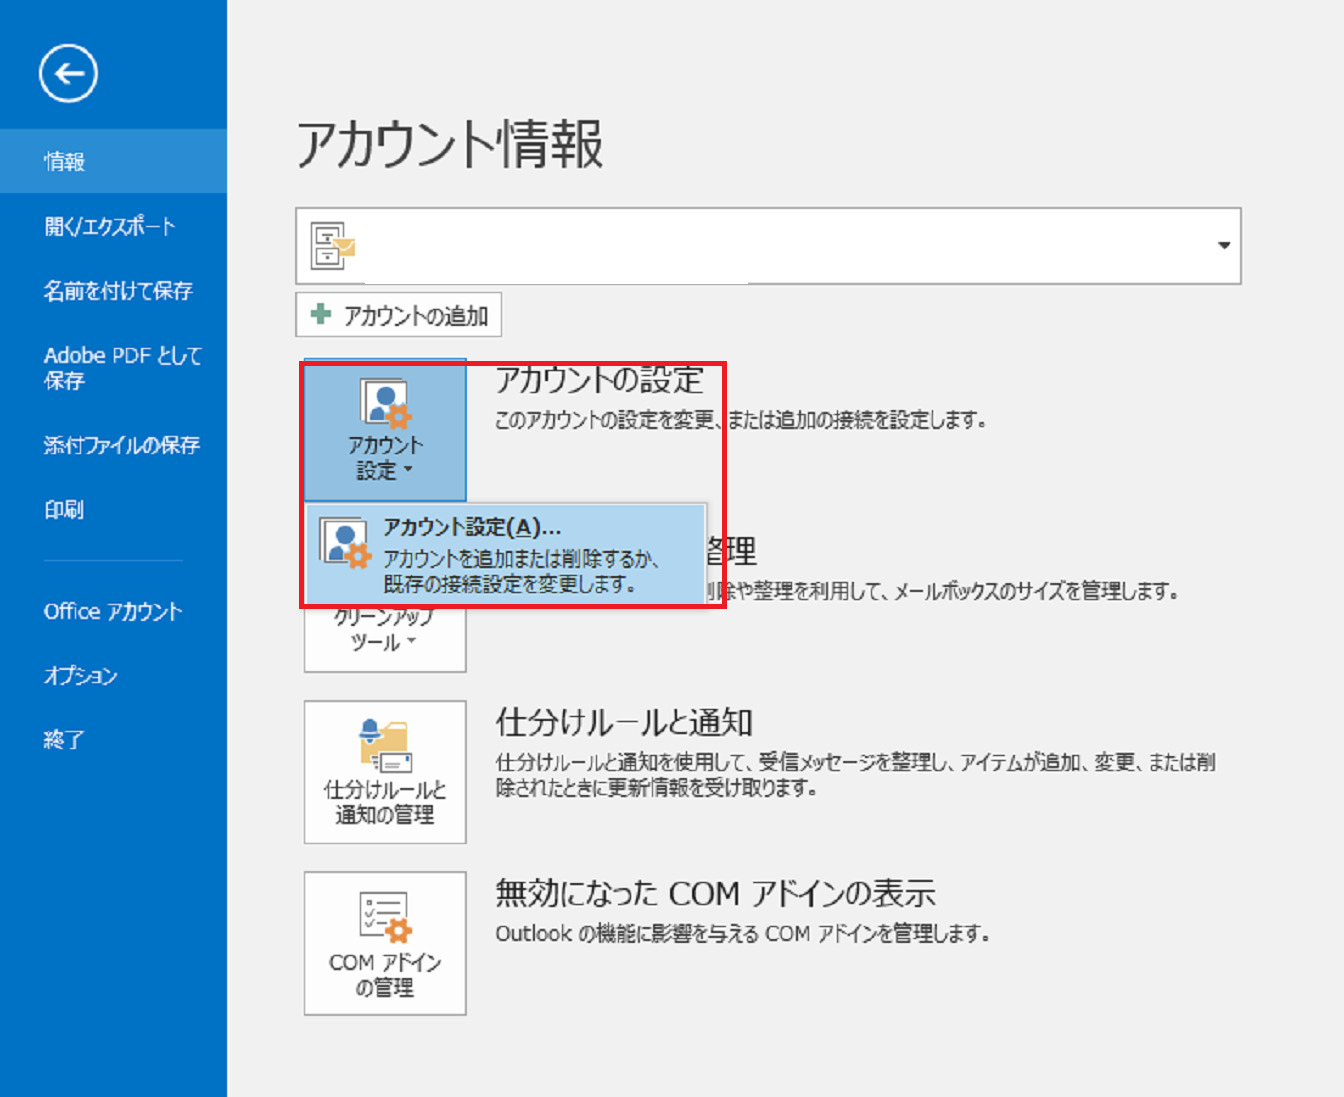Click the COM アドインの管理 checklist icon
1344x1097 pixels.
coord(384,917)
